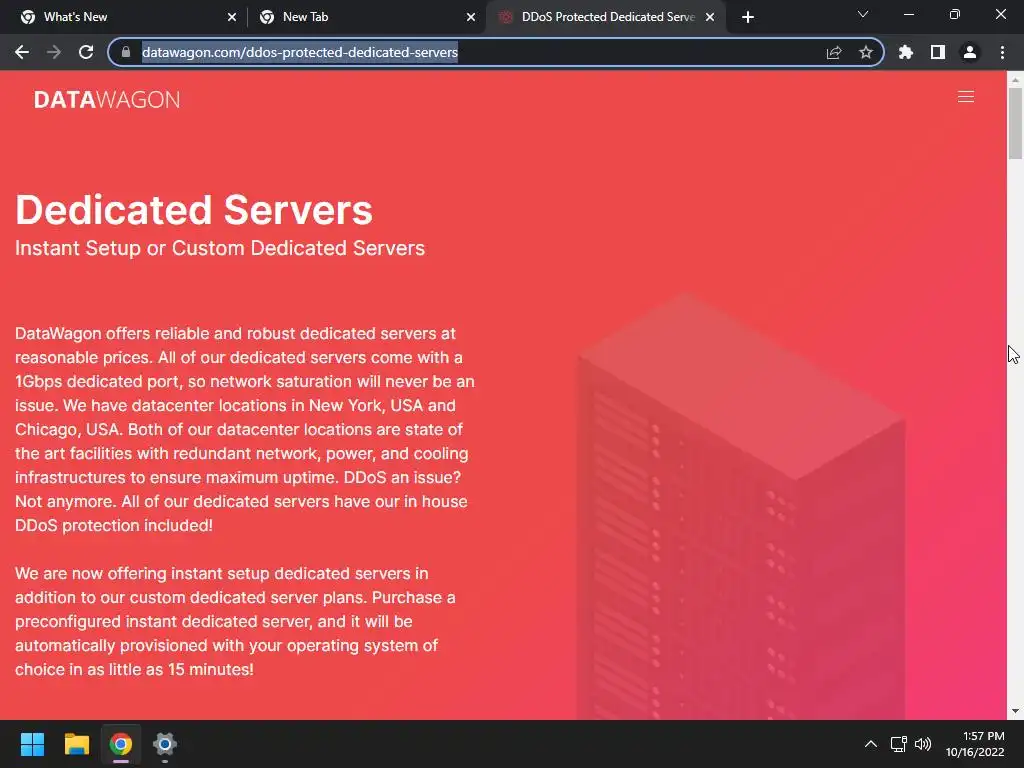Open the volume tray icon
This screenshot has width=1024, height=768.
click(923, 744)
